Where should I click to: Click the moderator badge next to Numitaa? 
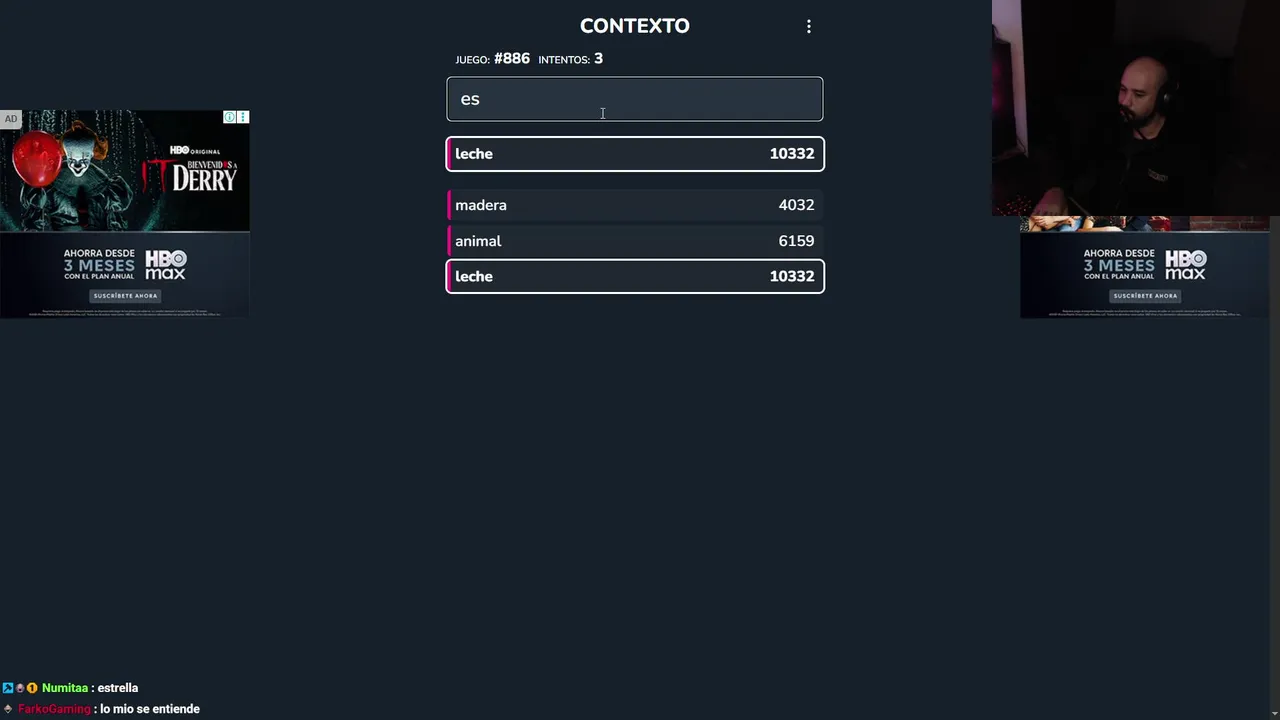[x=8, y=688]
